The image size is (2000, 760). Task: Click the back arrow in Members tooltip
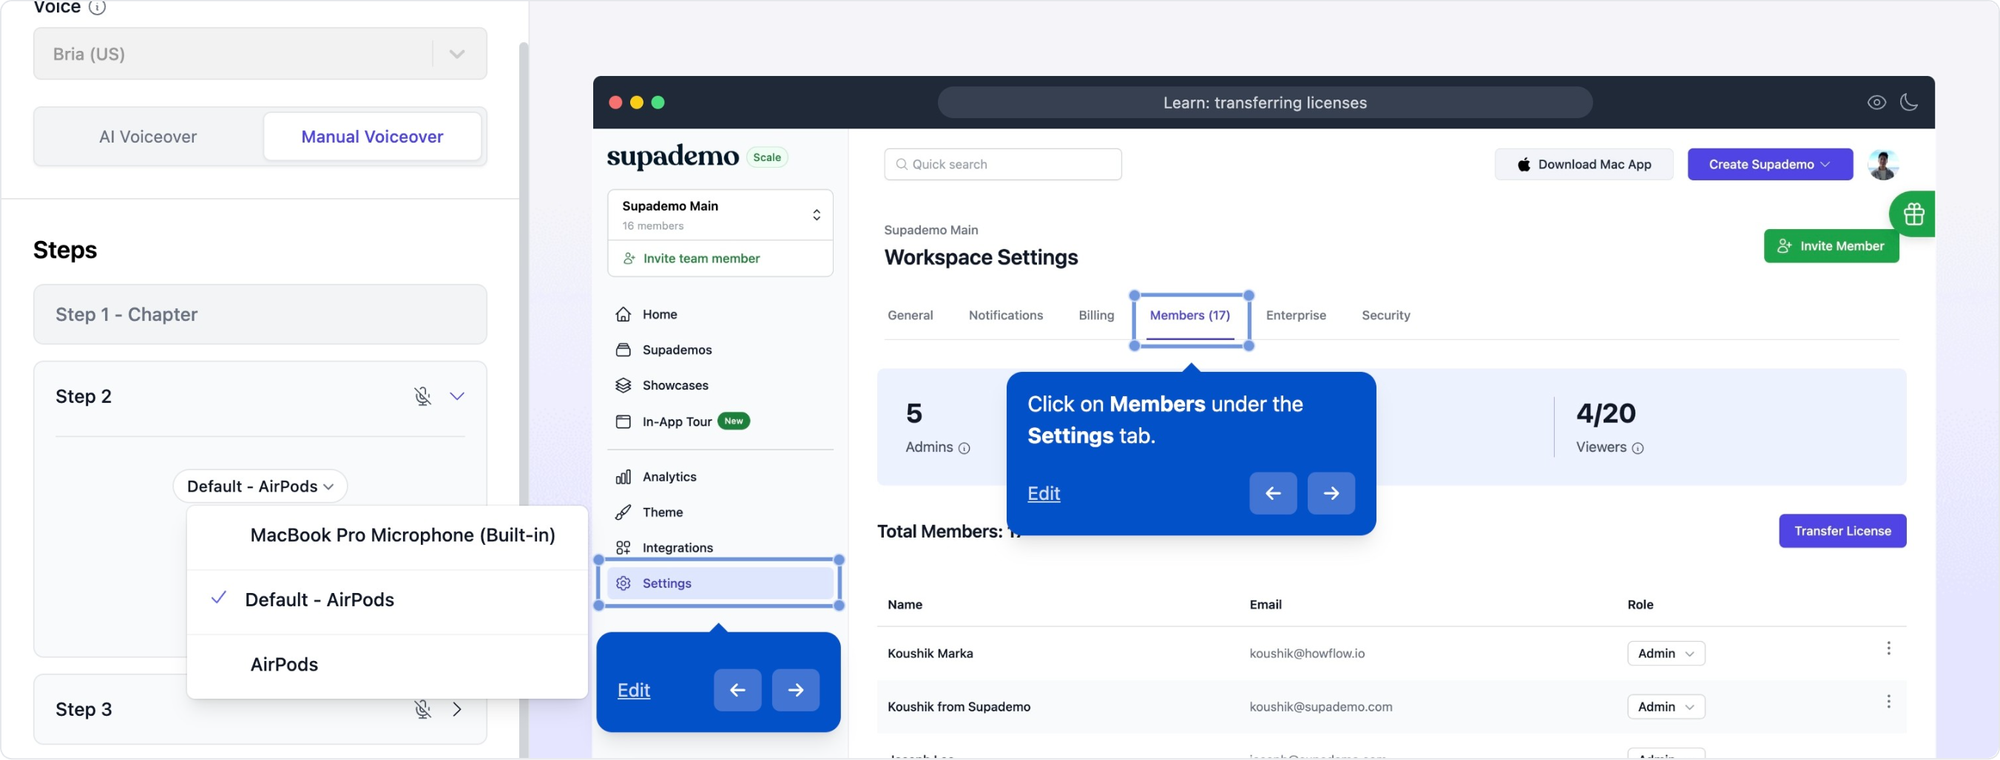pos(1273,493)
